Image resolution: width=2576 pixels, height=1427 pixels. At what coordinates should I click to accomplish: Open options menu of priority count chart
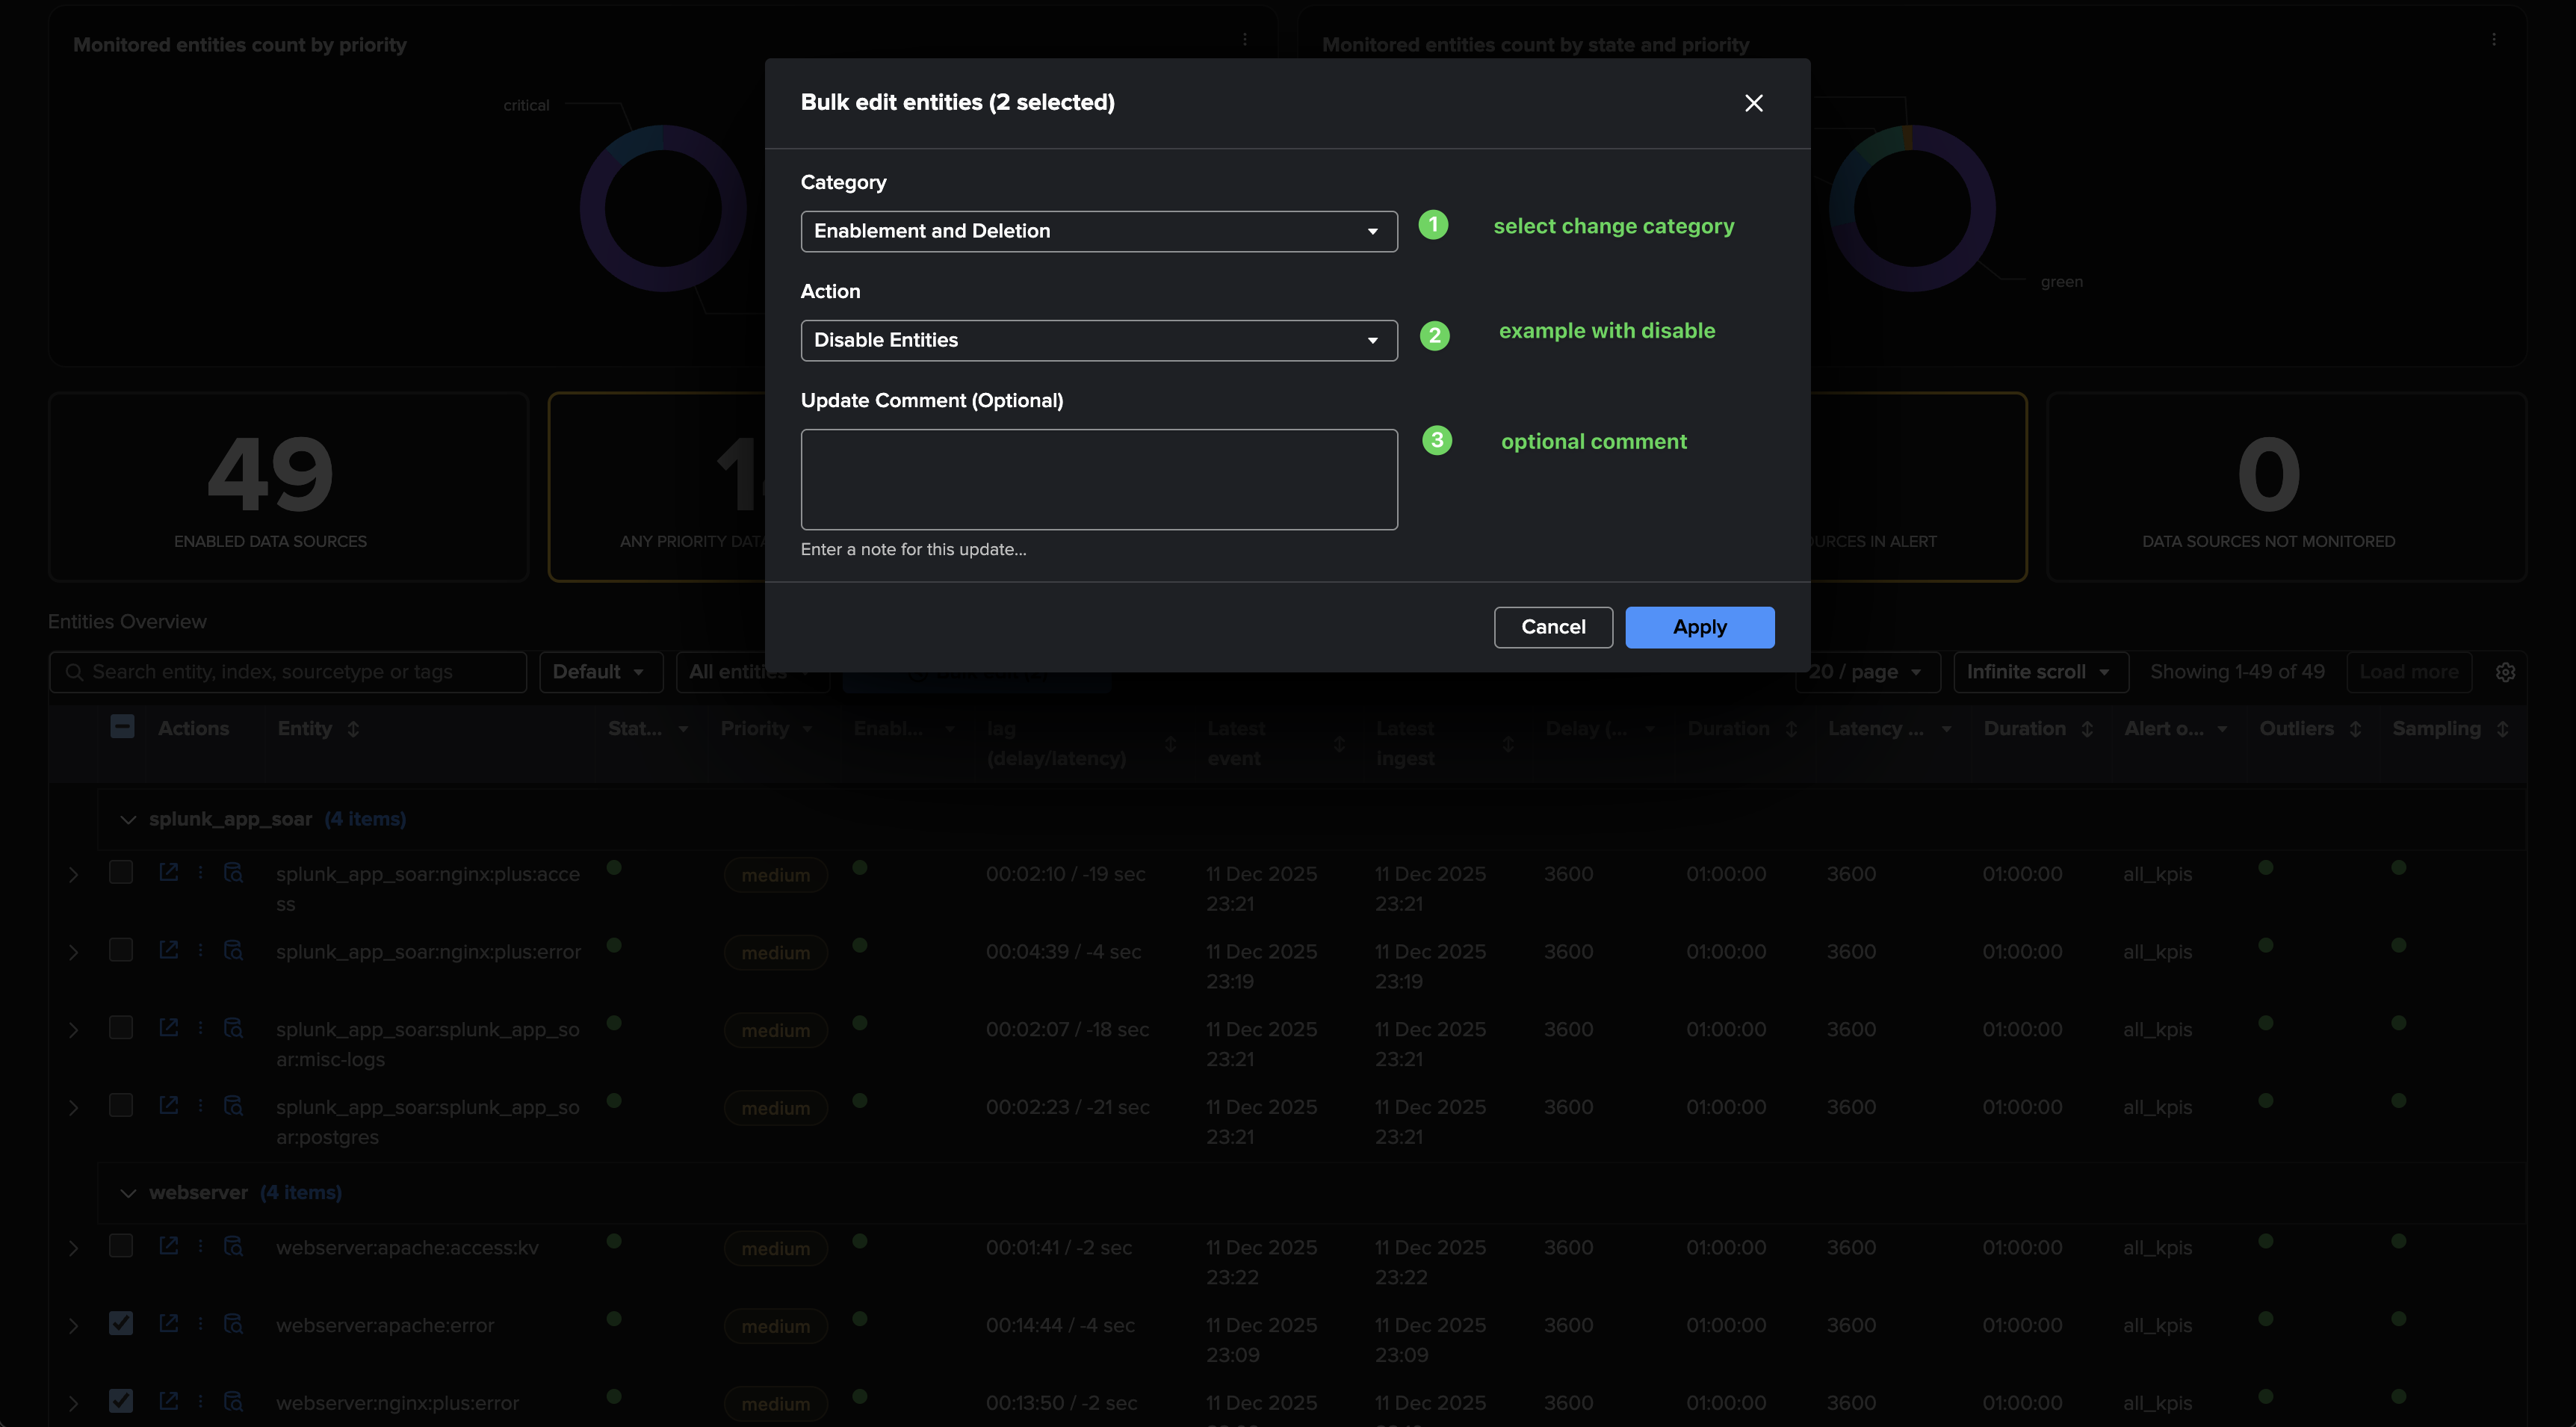tap(1244, 40)
